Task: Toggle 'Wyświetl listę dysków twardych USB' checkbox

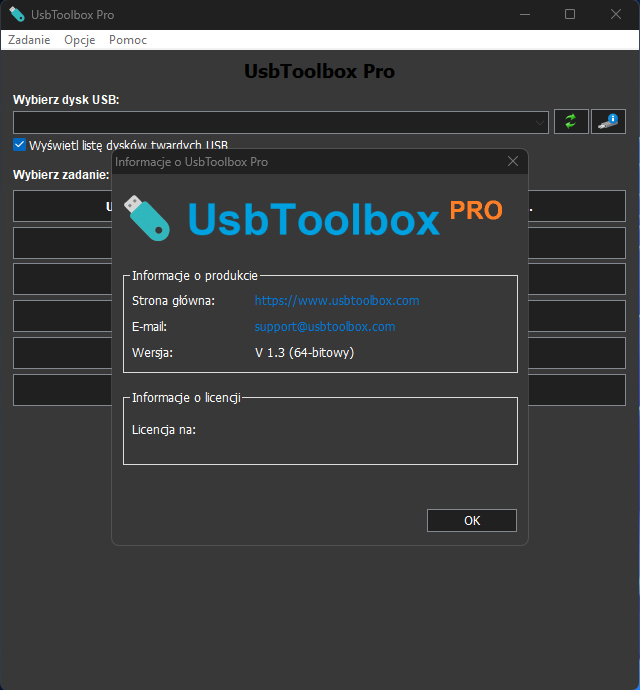Action: coord(19,145)
